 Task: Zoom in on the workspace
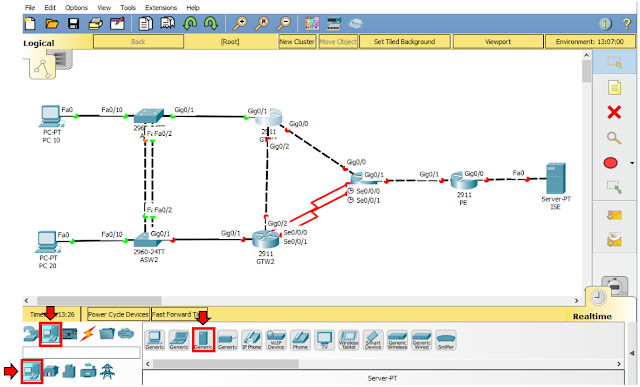[x=240, y=24]
